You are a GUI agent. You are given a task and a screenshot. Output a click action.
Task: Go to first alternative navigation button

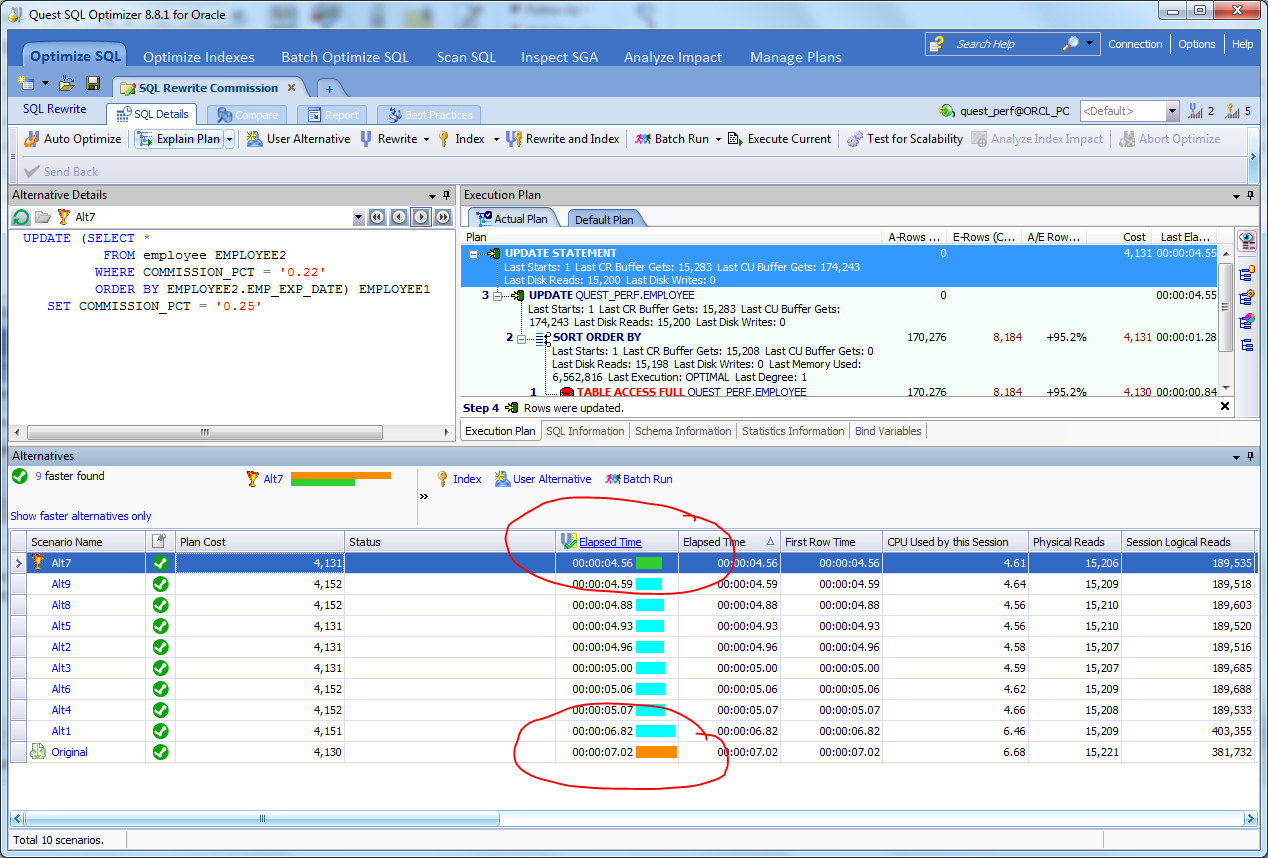pos(377,217)
